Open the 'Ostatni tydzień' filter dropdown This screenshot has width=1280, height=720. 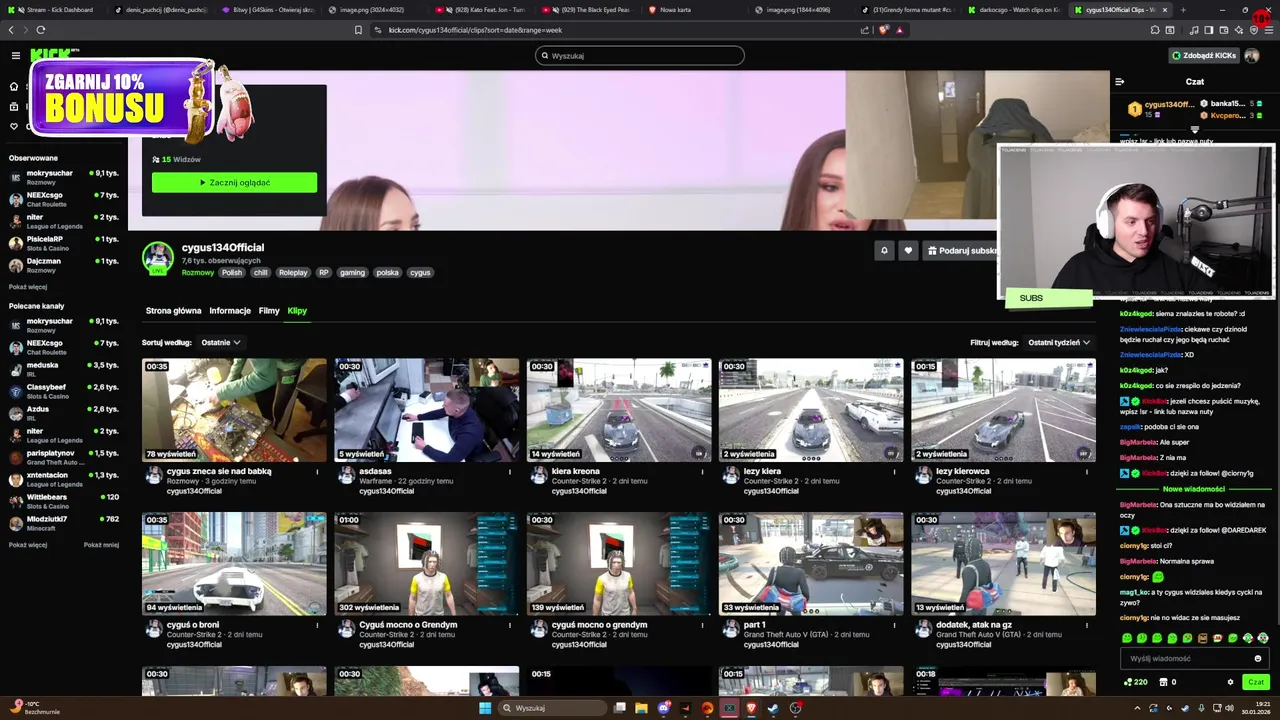(x=1059, y=342)
